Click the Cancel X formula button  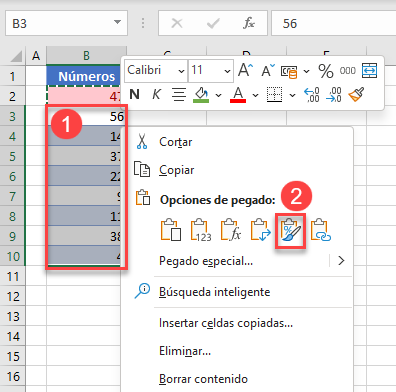(177, 23)
